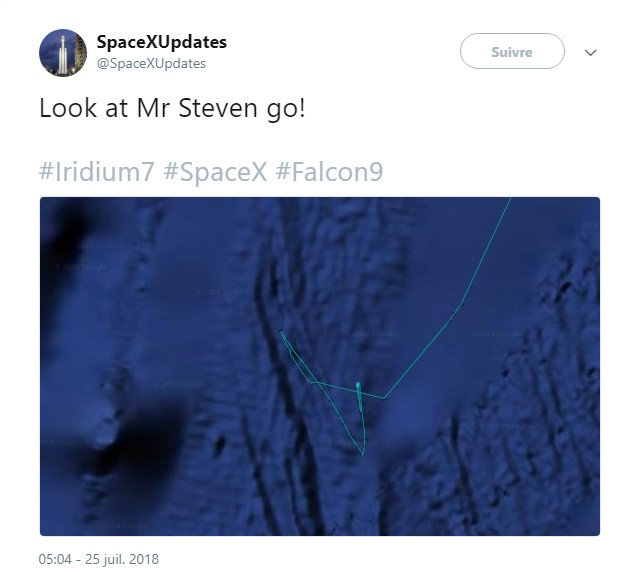Screen dimensions: 635x573
Task: Open the #SpaceX hashtag
Action: pos(215,172)
